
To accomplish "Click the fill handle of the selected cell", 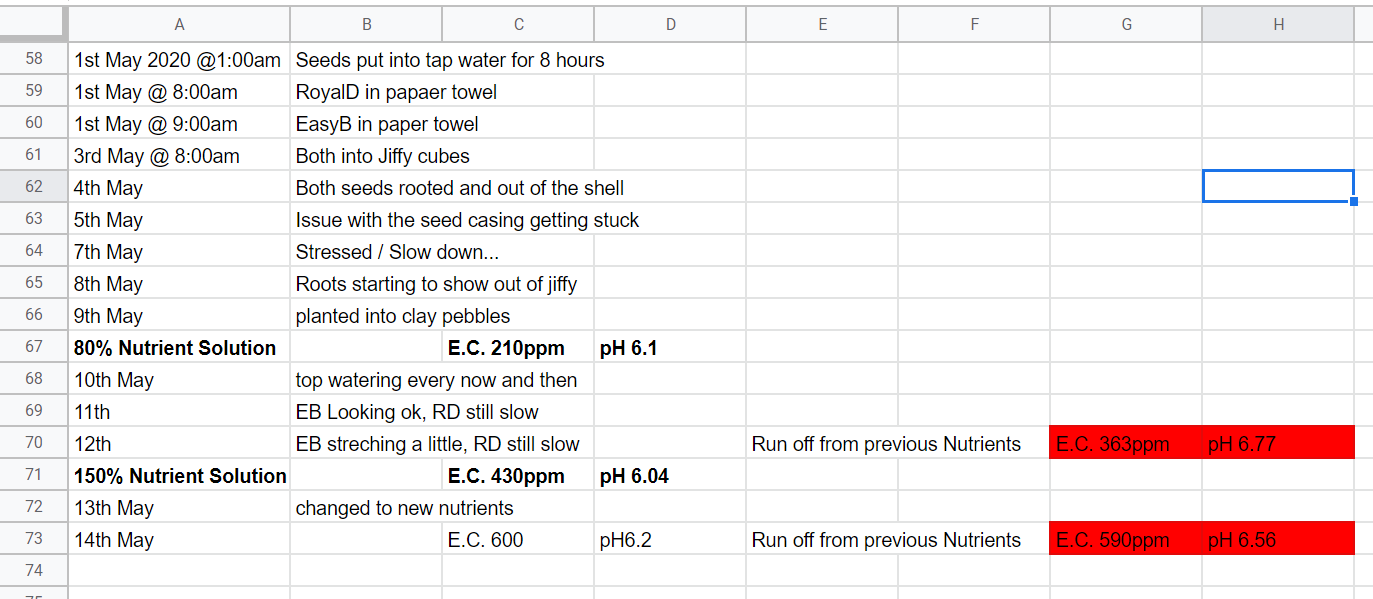I will point(1353,201).
